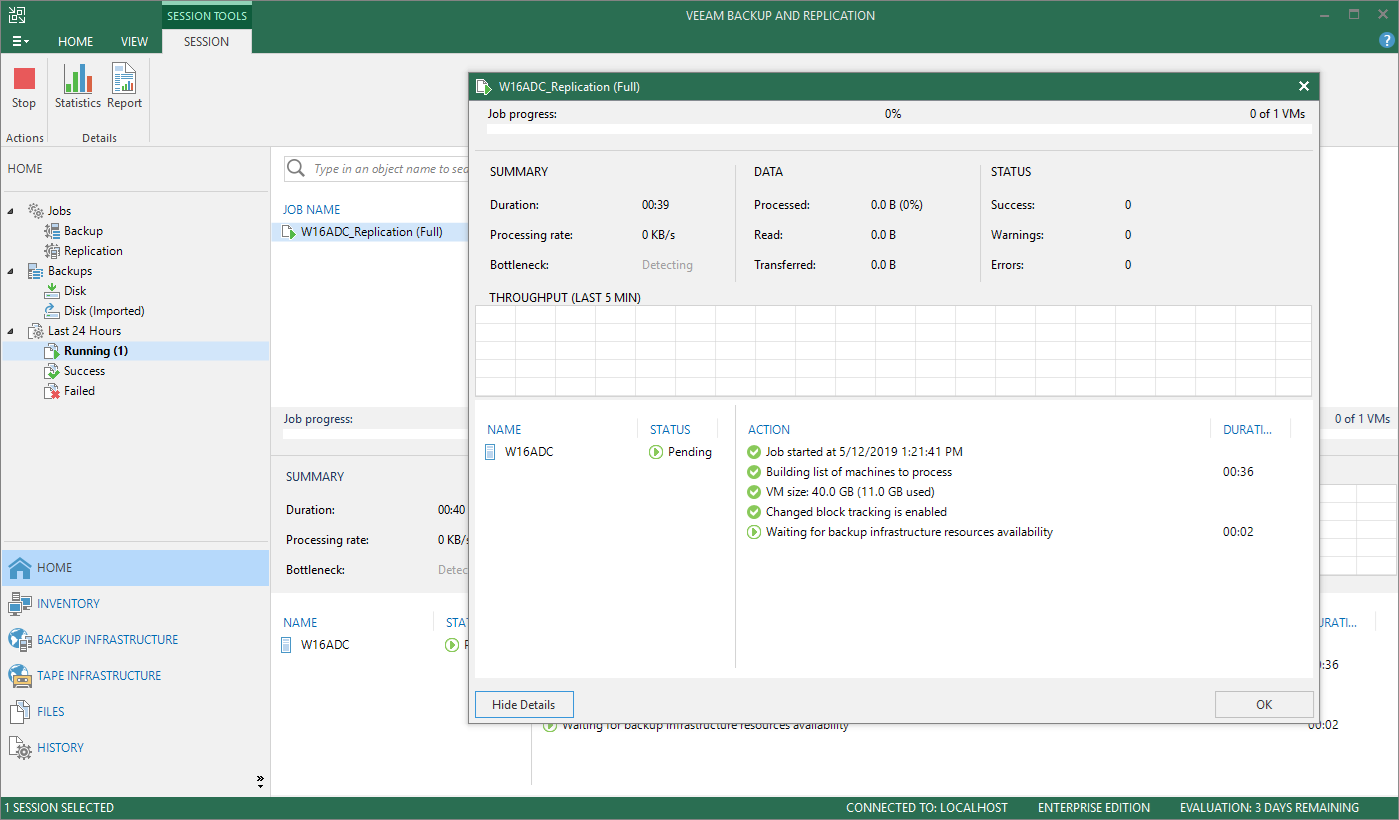This screenshot has width=1399, height=820.
Task: Open the HISTORY view
Action: 135,748
